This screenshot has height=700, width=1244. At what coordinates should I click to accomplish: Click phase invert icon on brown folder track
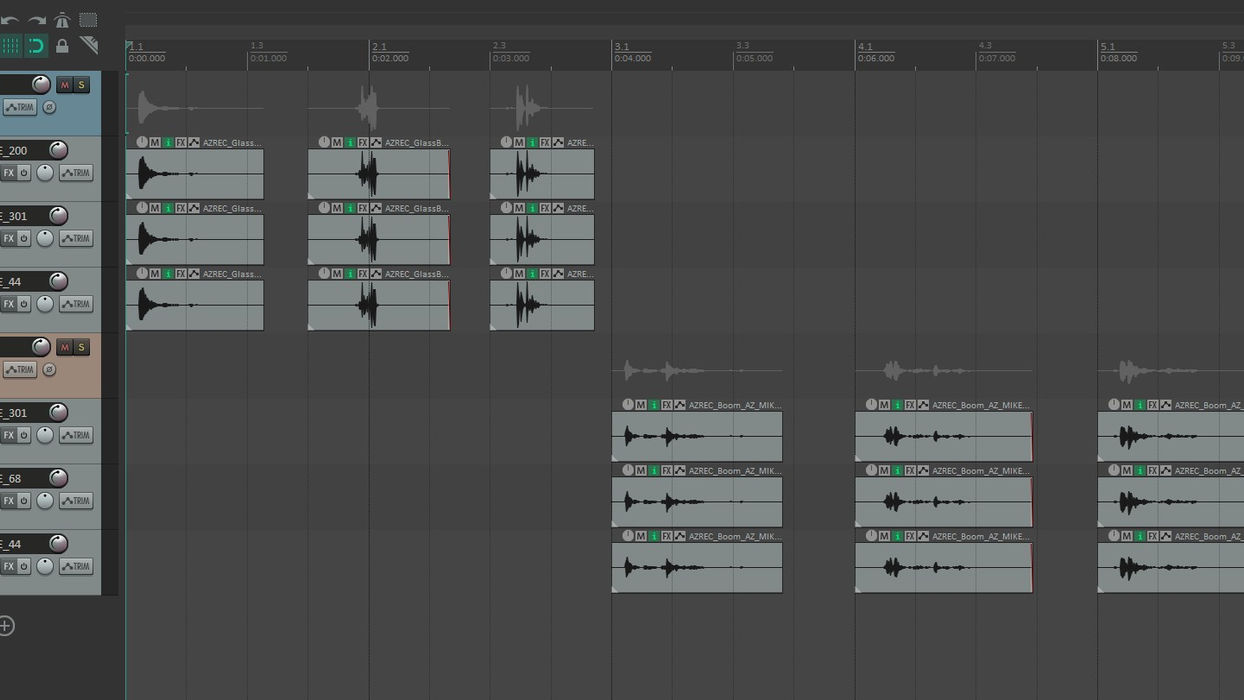tap(49, 370)
